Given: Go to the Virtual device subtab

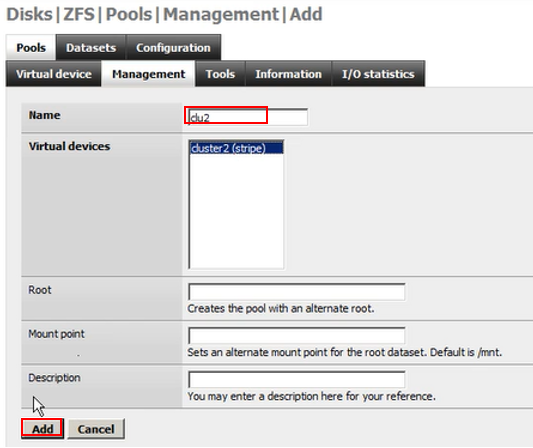Looking at the screenshot, I should coord(54,74).
